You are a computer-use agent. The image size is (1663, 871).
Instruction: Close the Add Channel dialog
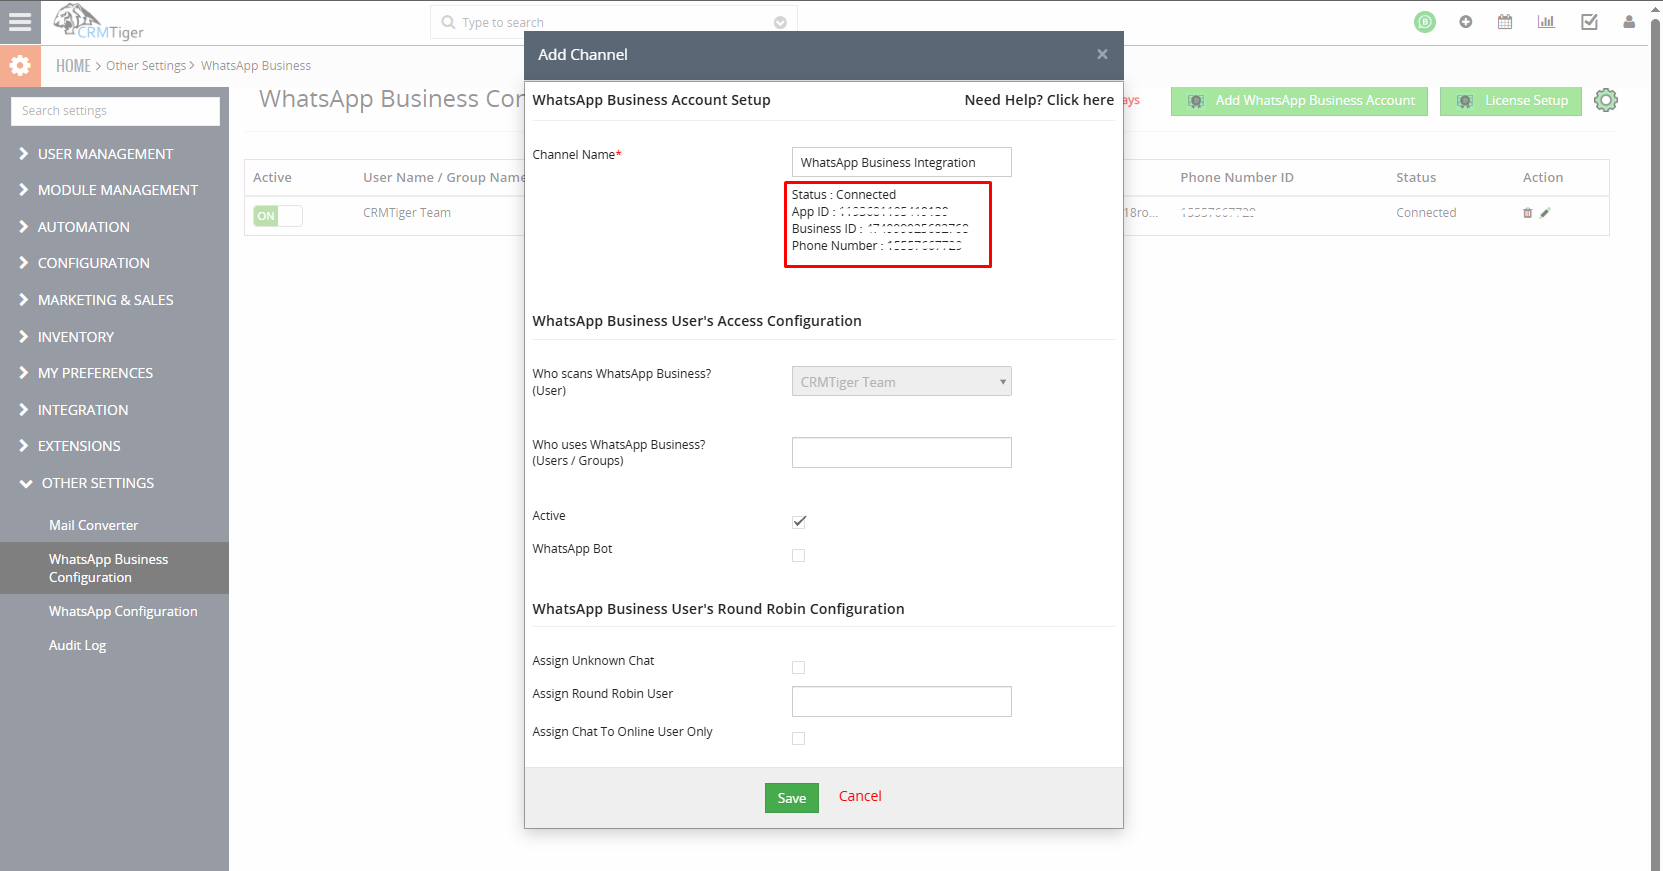1102,55
